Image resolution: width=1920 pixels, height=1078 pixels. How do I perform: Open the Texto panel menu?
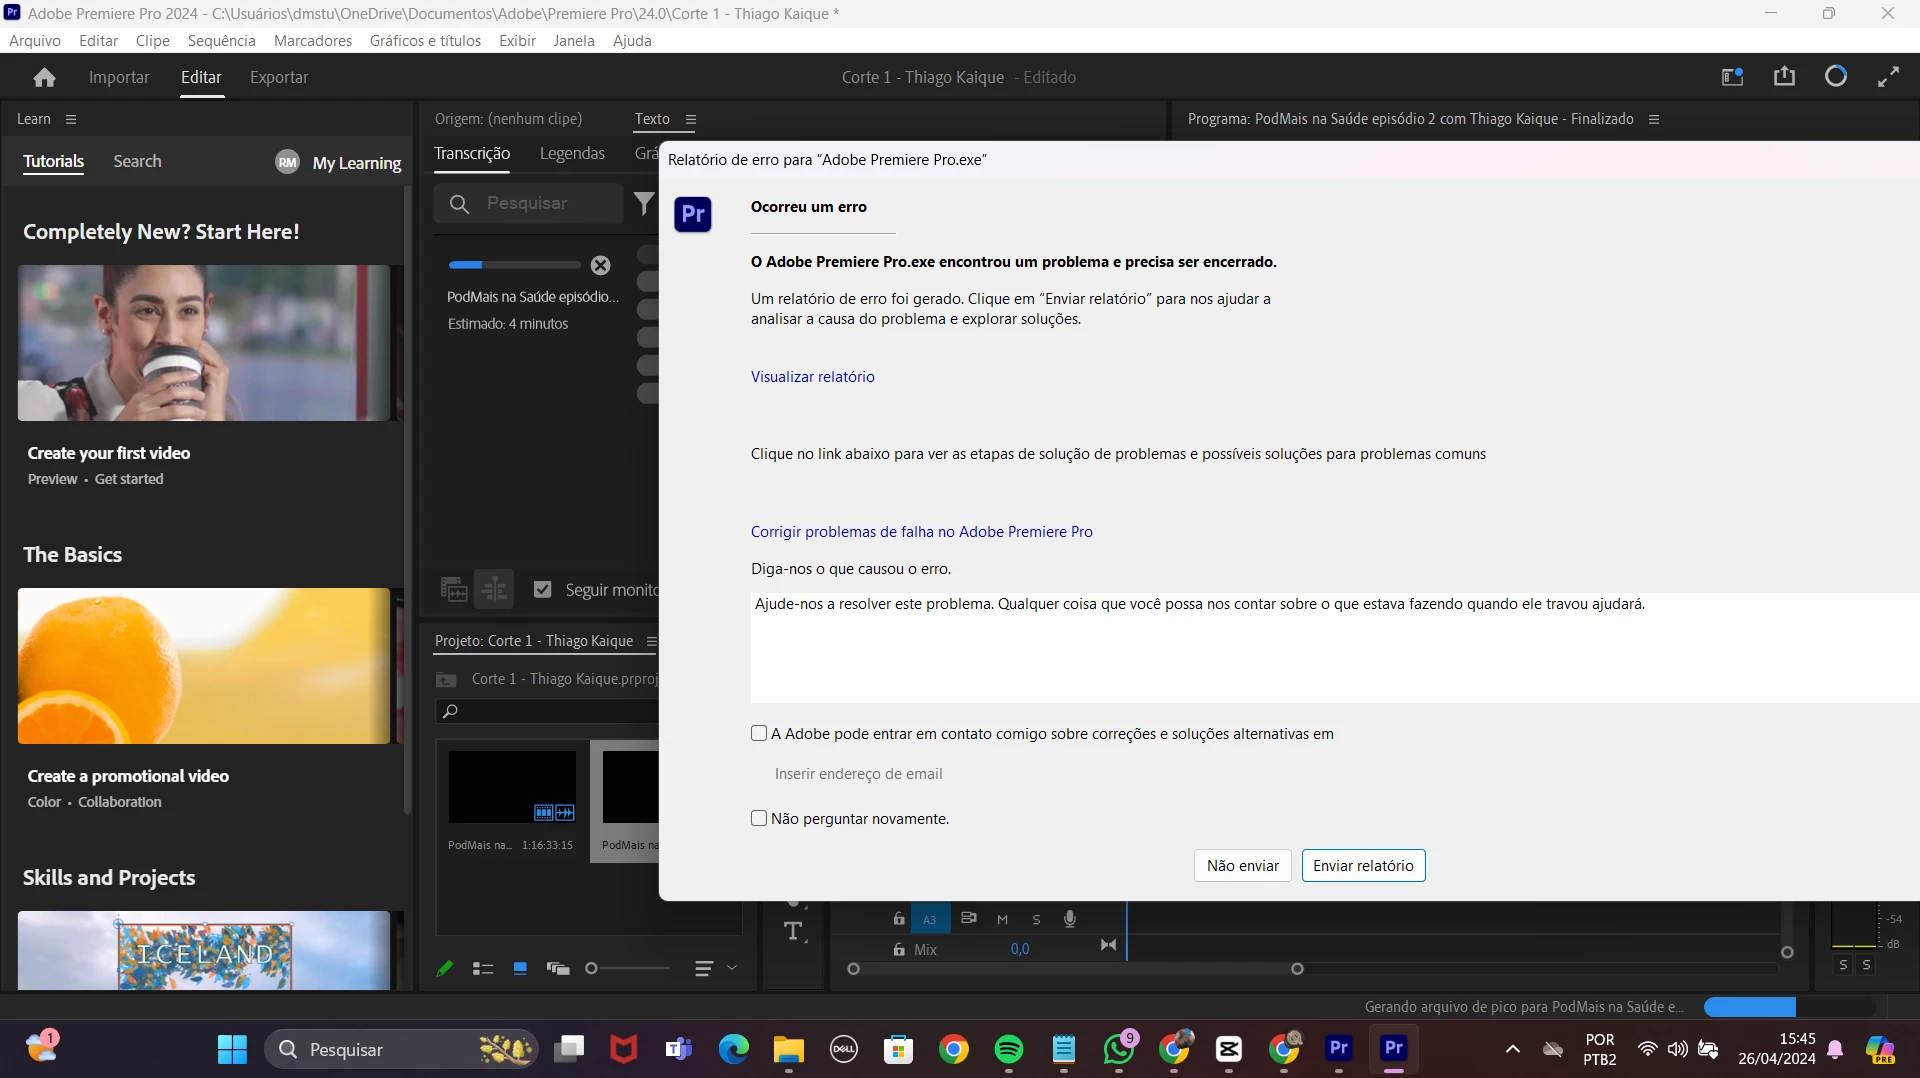point(691,119)
